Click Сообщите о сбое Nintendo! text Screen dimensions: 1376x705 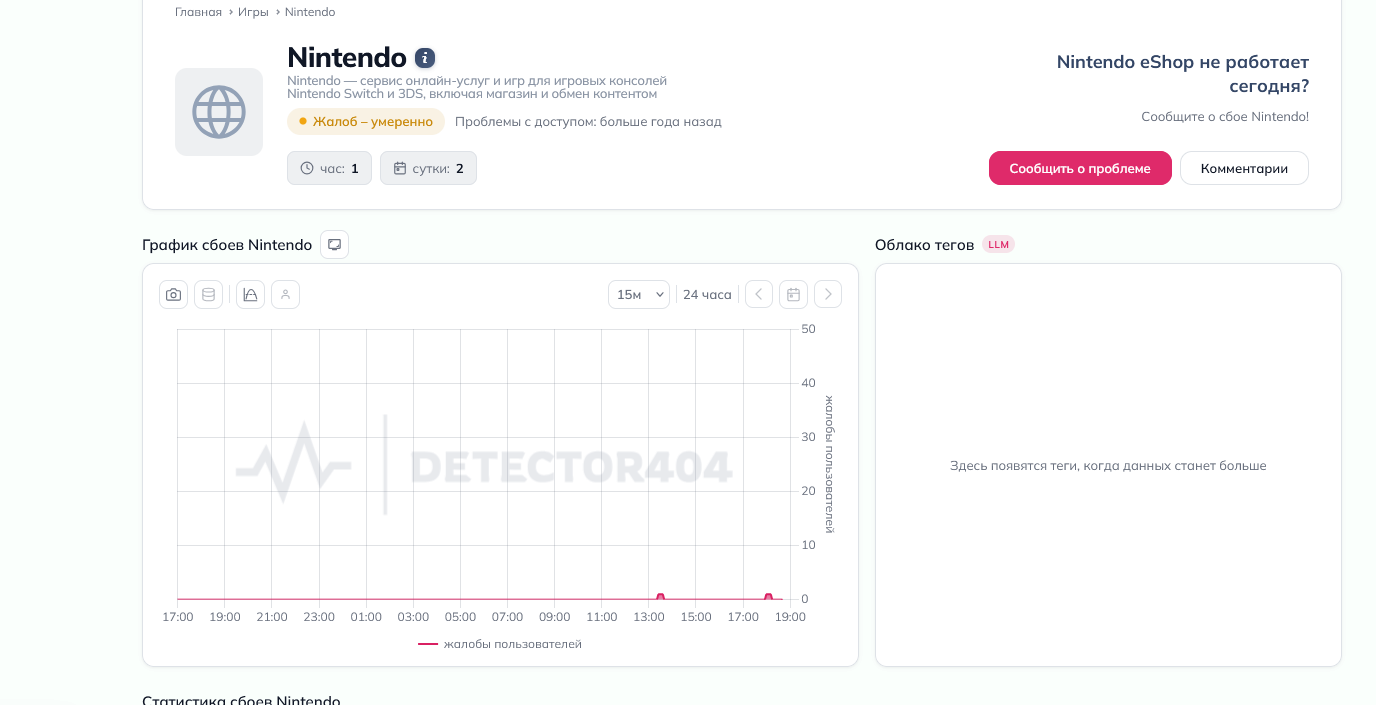coord(1225,117)
